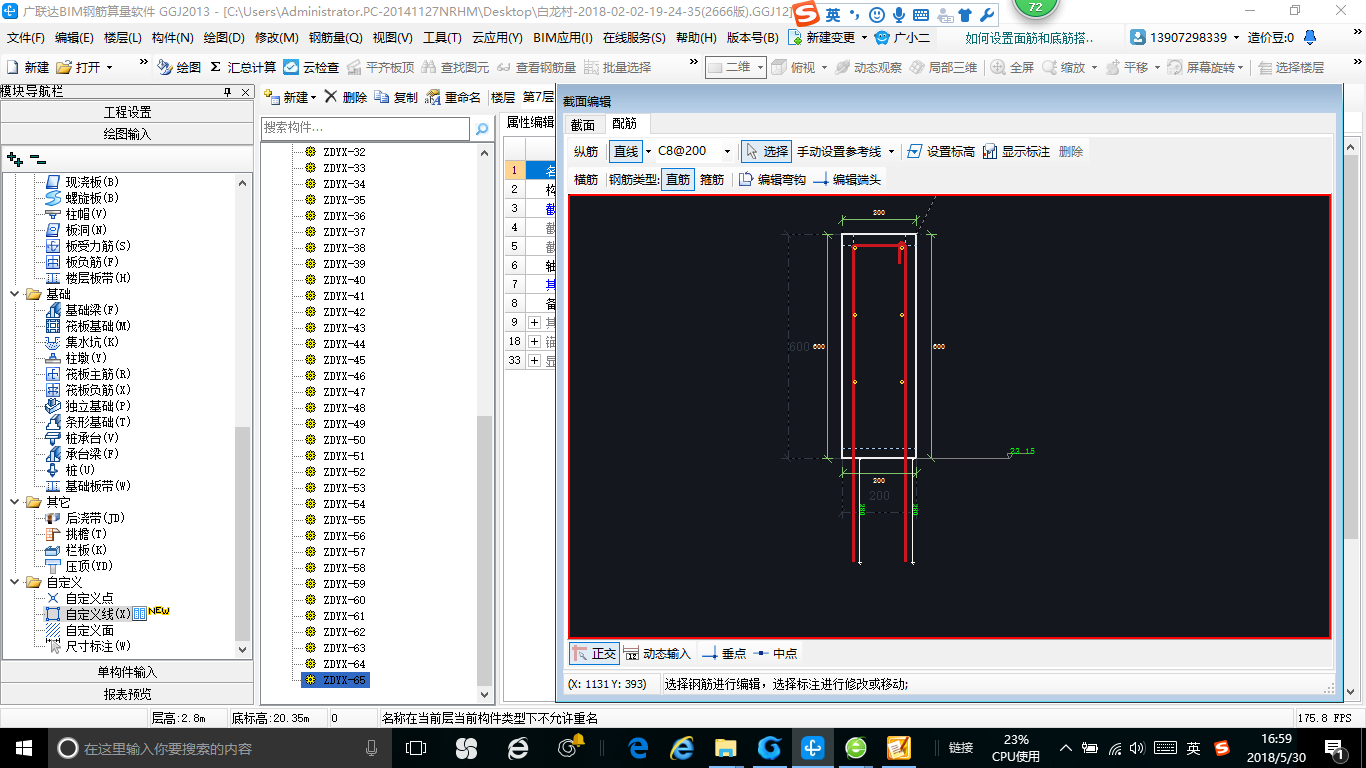Expand property row 9 plus box
This screenshot has width=1366, height=768.
click(x=534, y=322)
